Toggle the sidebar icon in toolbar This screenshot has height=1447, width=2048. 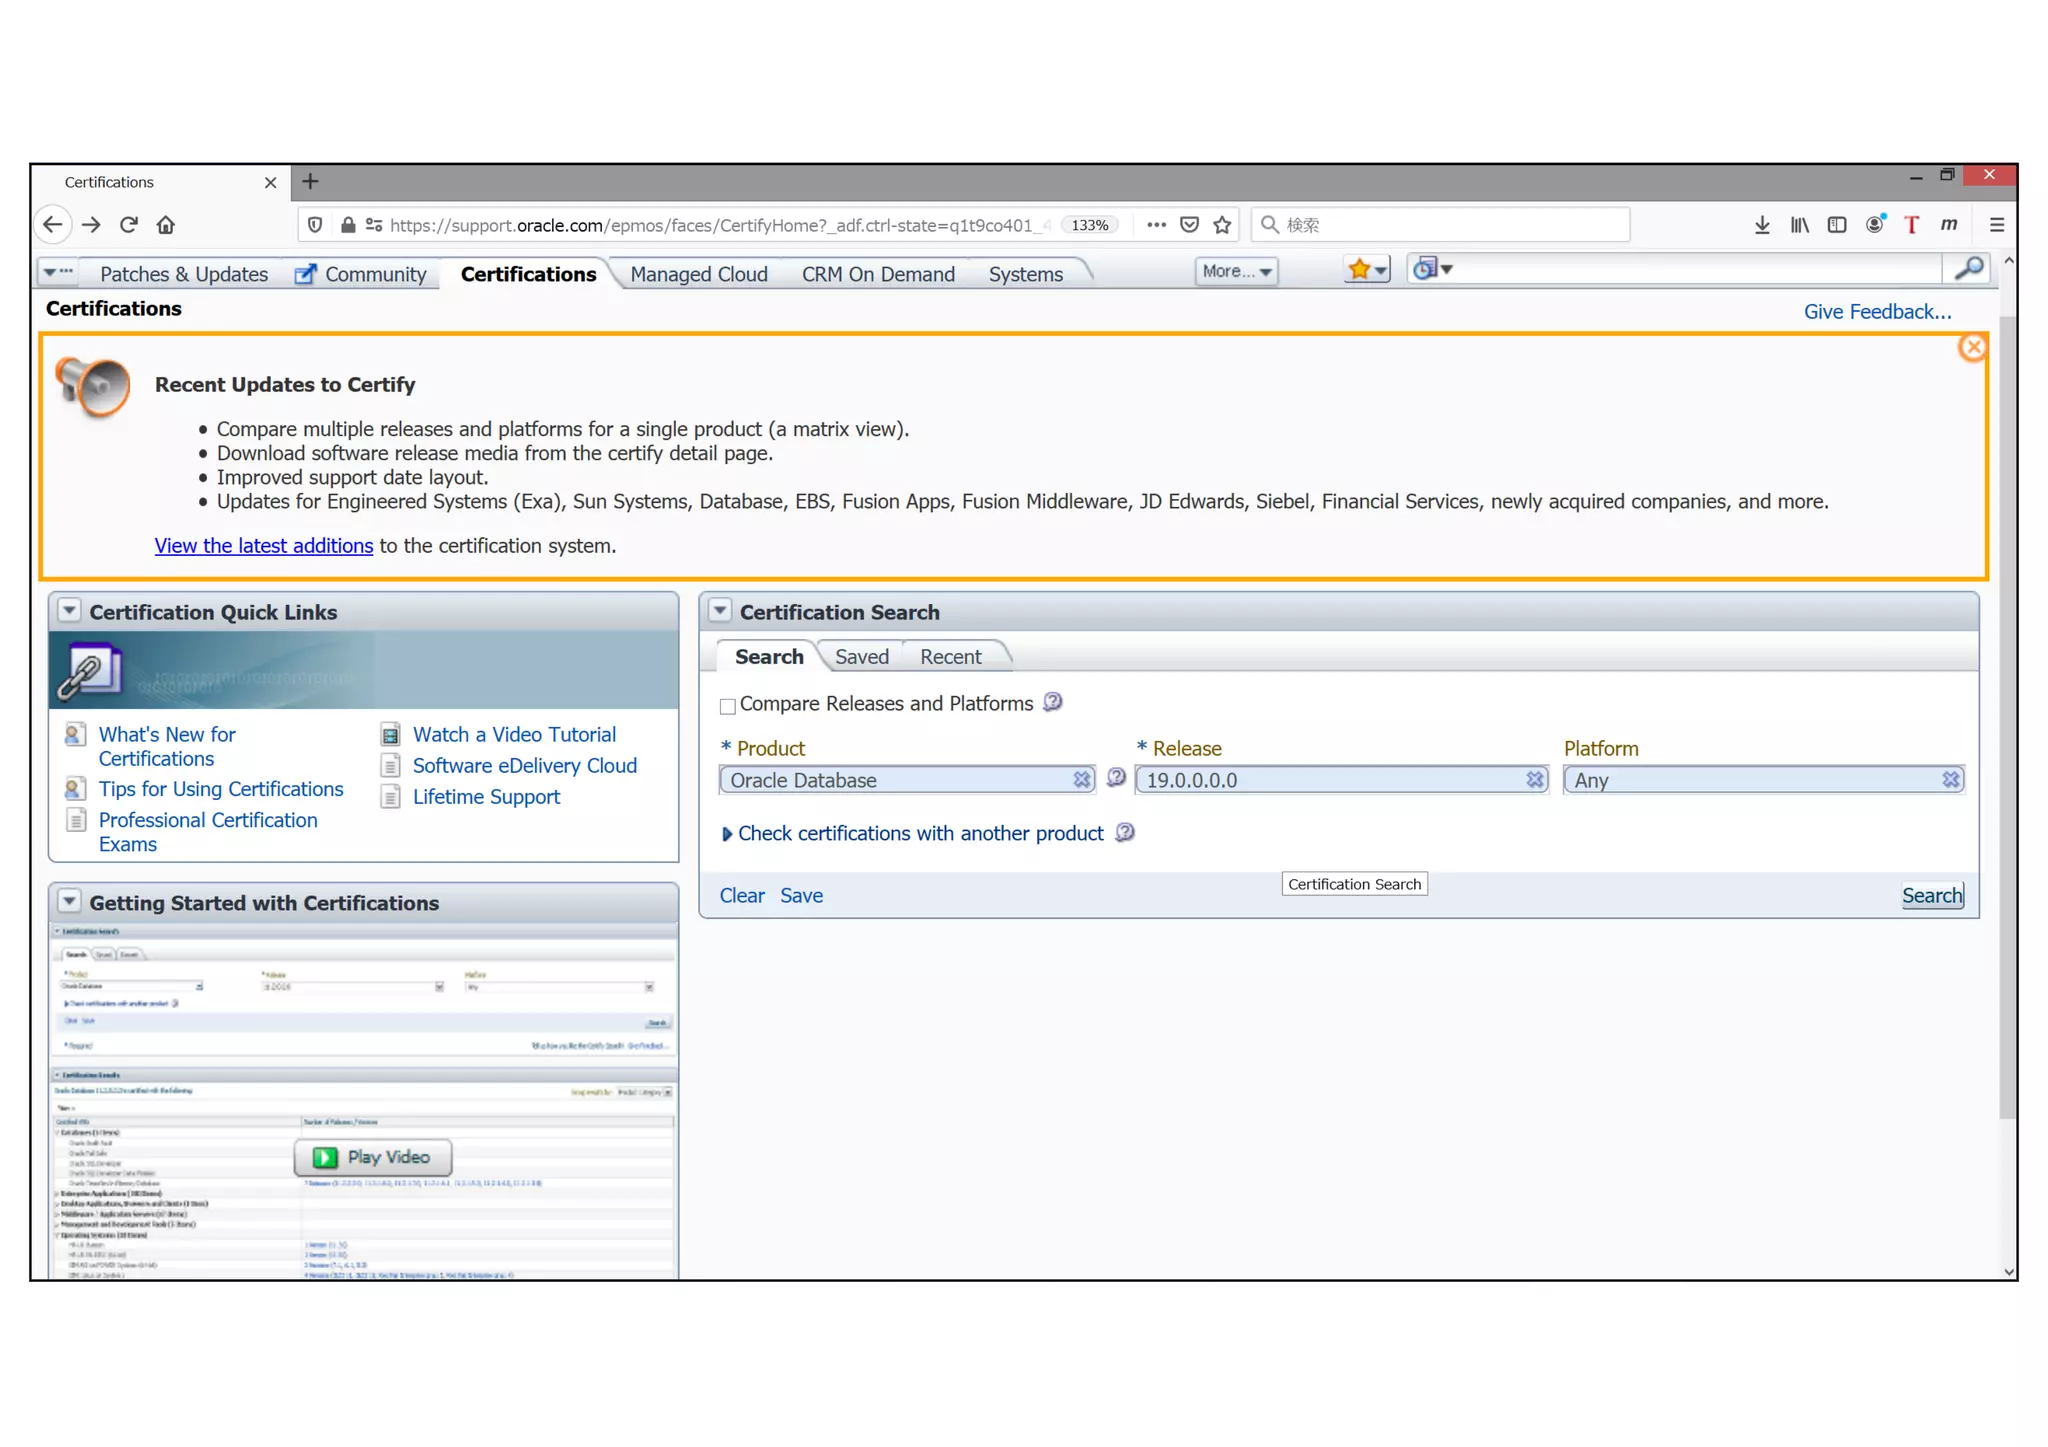point(1837,225)
